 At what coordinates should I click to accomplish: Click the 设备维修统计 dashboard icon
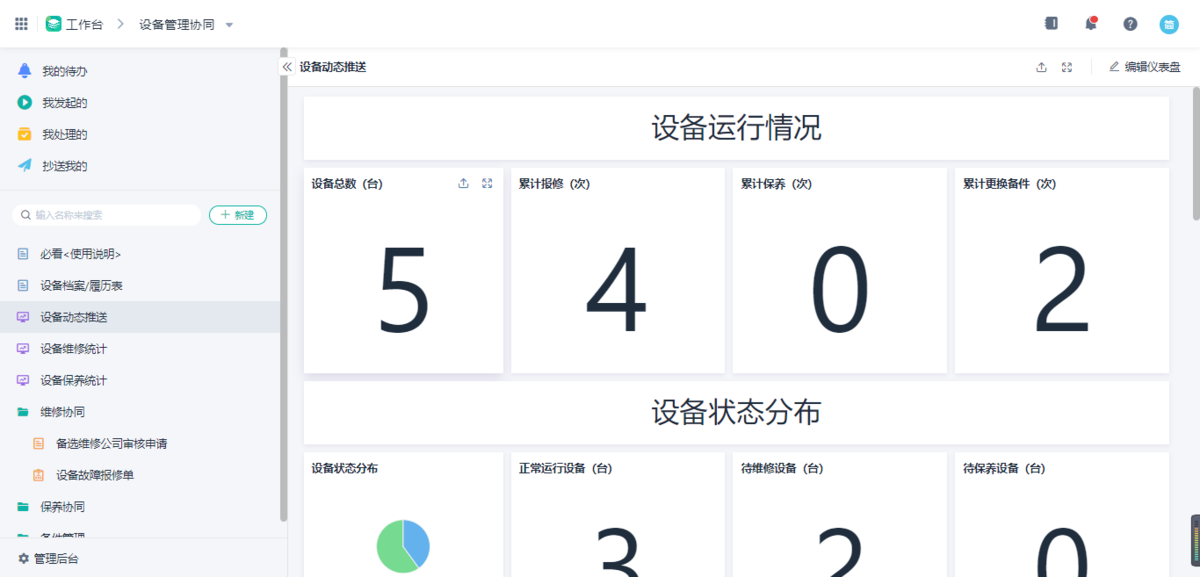pos(23,349)
